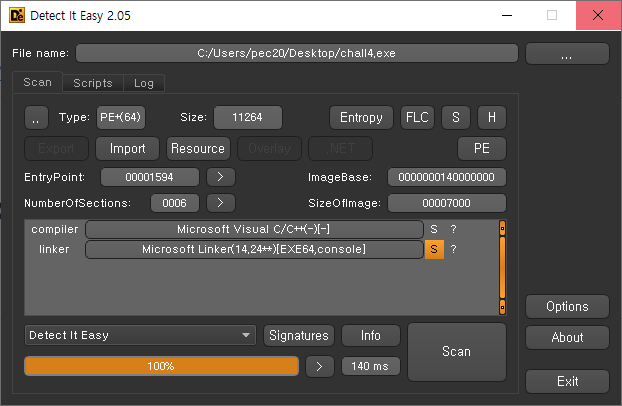Close the Detect It Easy window
The image size is (622, 406).
(598, 15)
